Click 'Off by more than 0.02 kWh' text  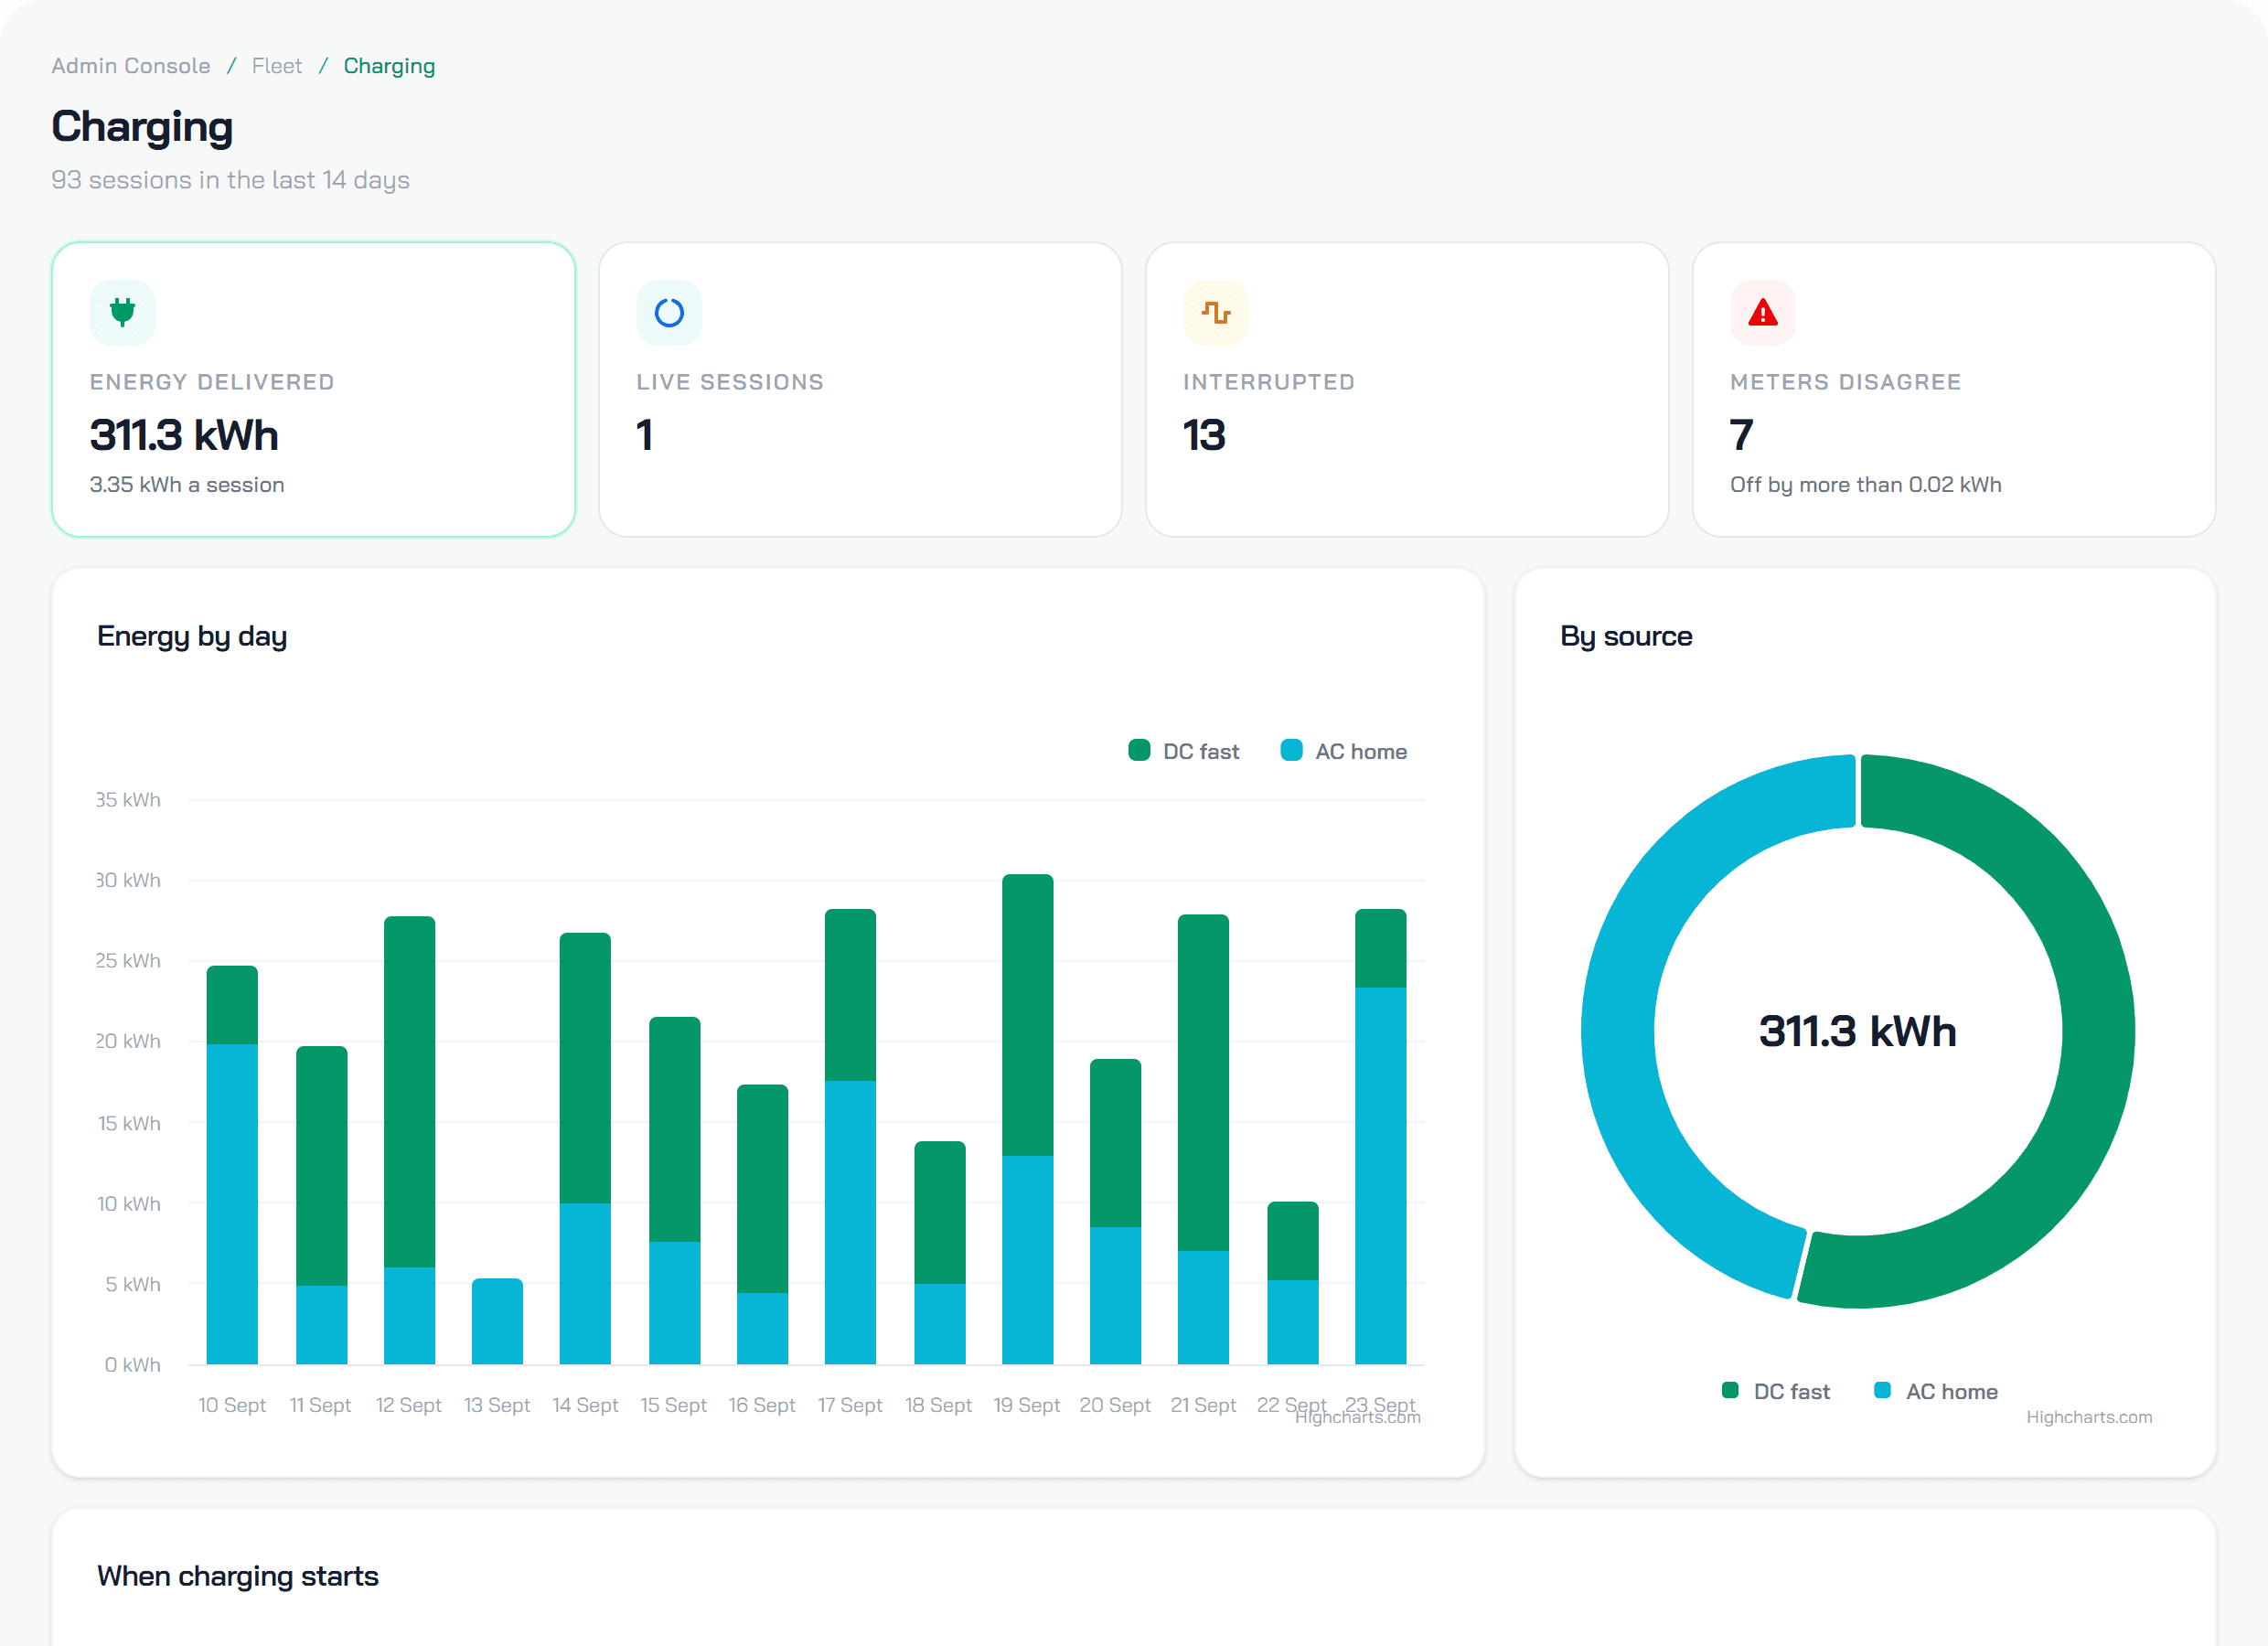(x=1866, y=485)
